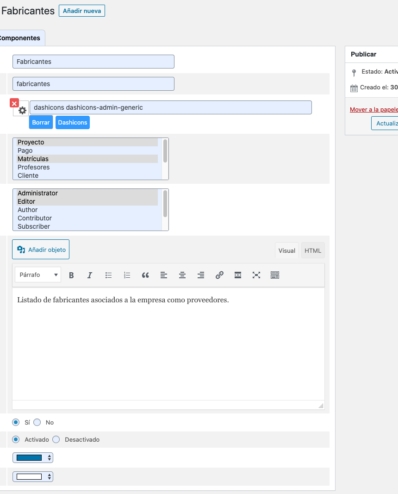This screenshot has height=494, width=398.
Task: Select Contributor role in the list
Action: point(87,218)
